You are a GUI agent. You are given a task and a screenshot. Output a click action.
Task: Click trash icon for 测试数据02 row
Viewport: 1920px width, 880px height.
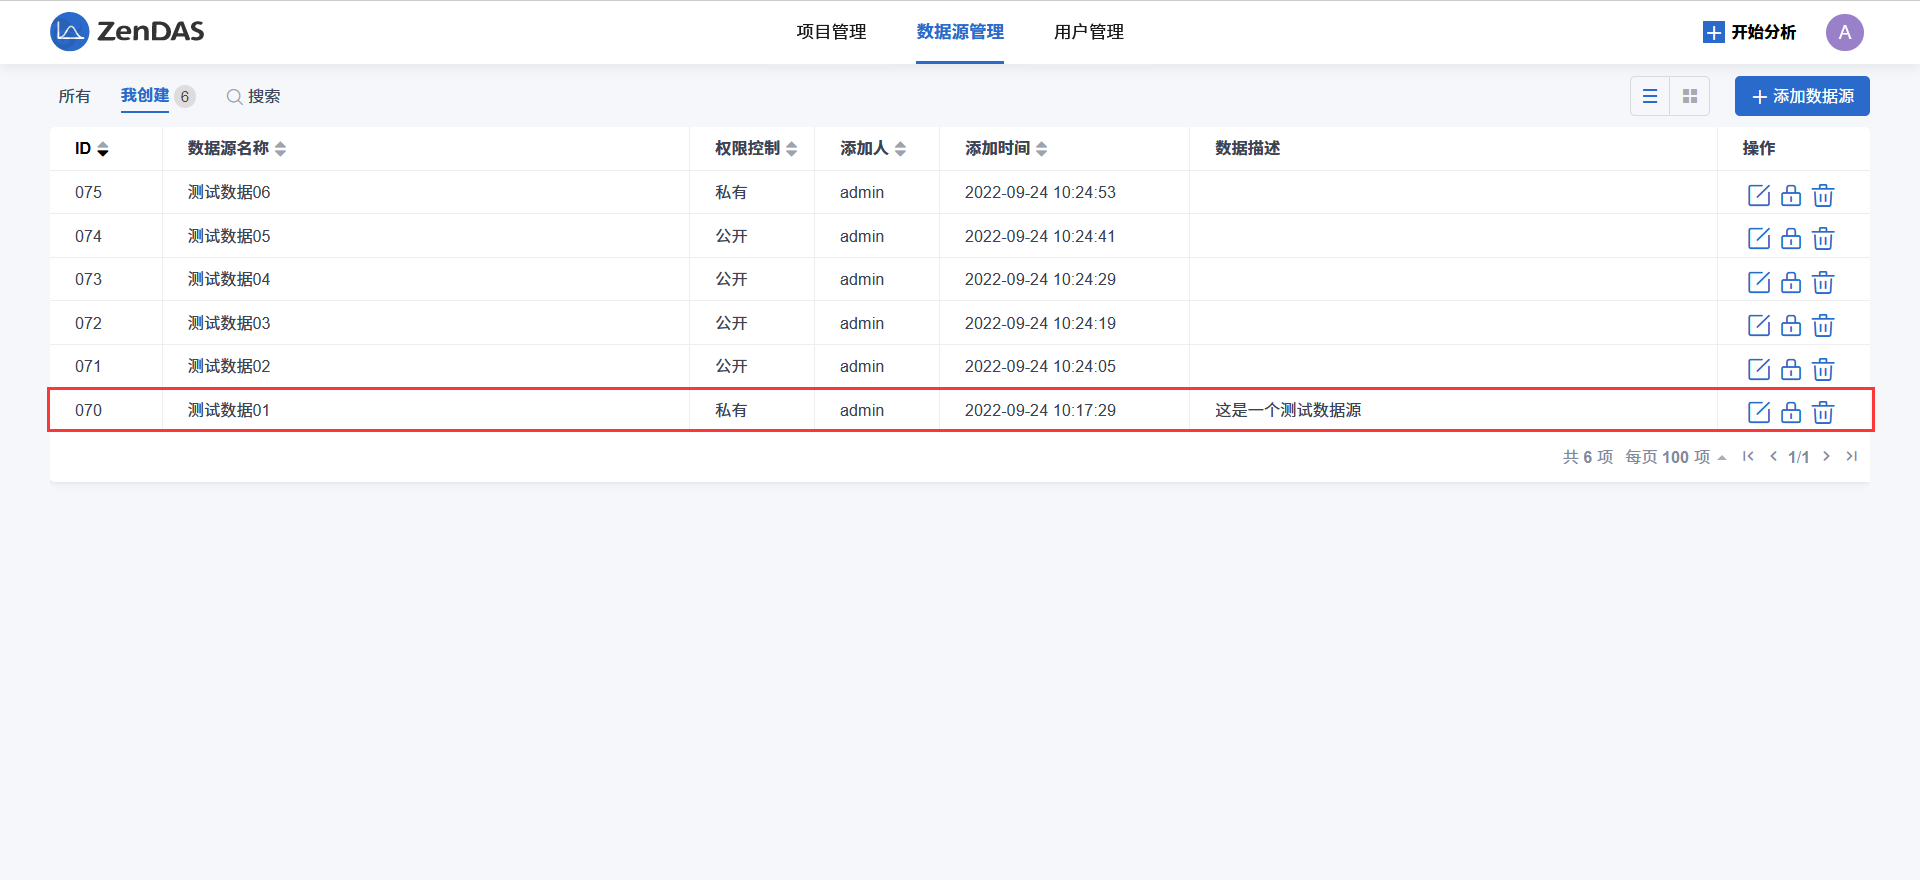coord(1823,369)
